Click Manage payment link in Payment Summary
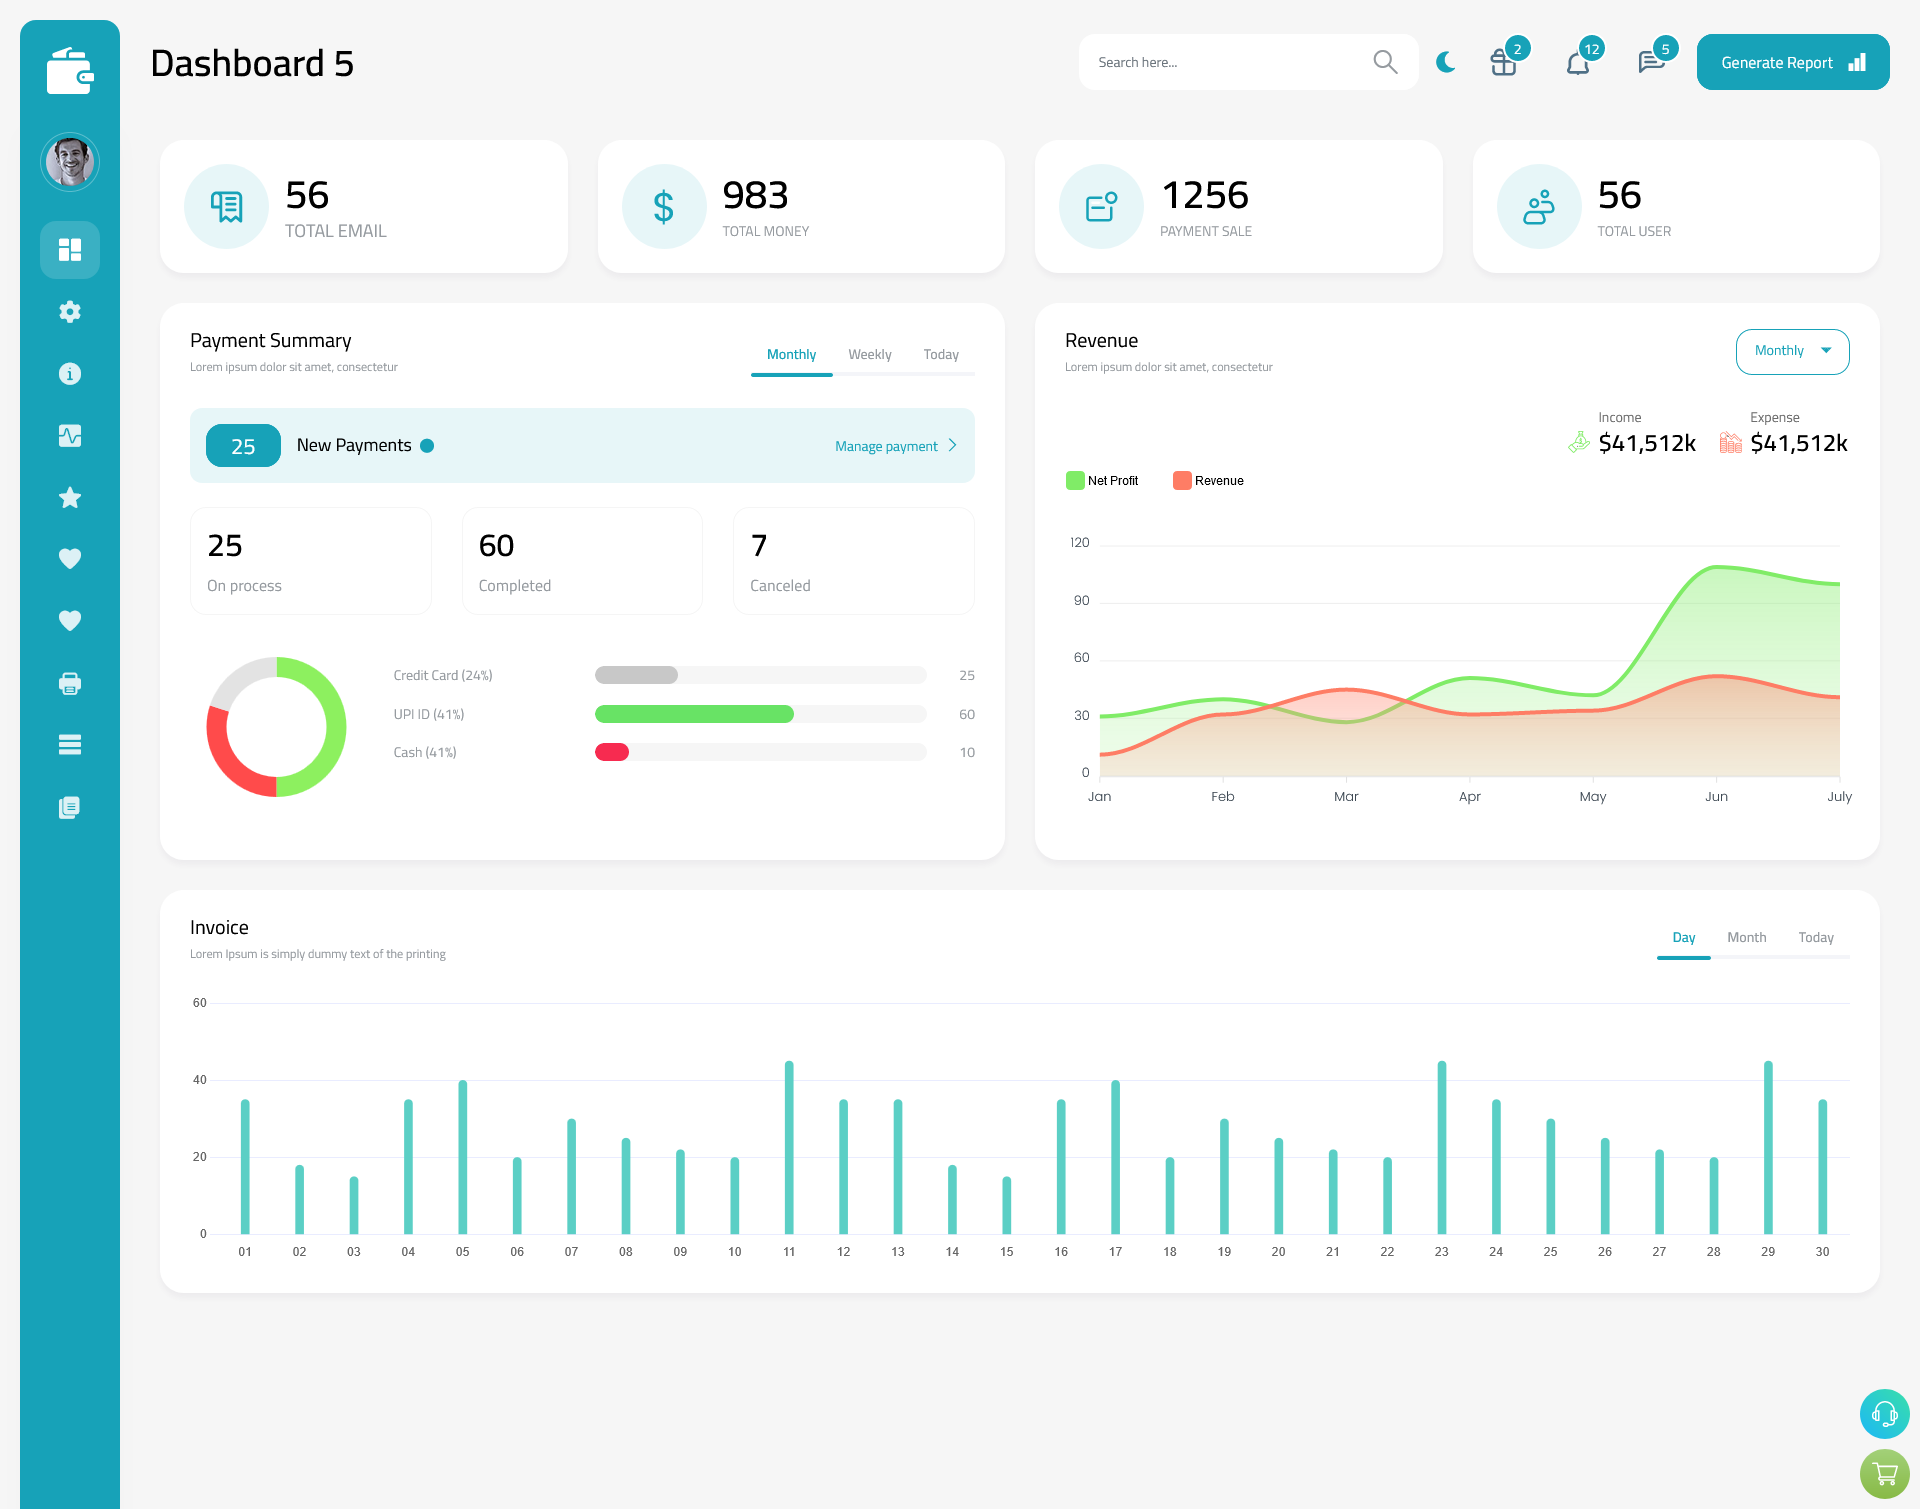The image size is (1920, 1509). pyautogui.click(x=888, y=446)
